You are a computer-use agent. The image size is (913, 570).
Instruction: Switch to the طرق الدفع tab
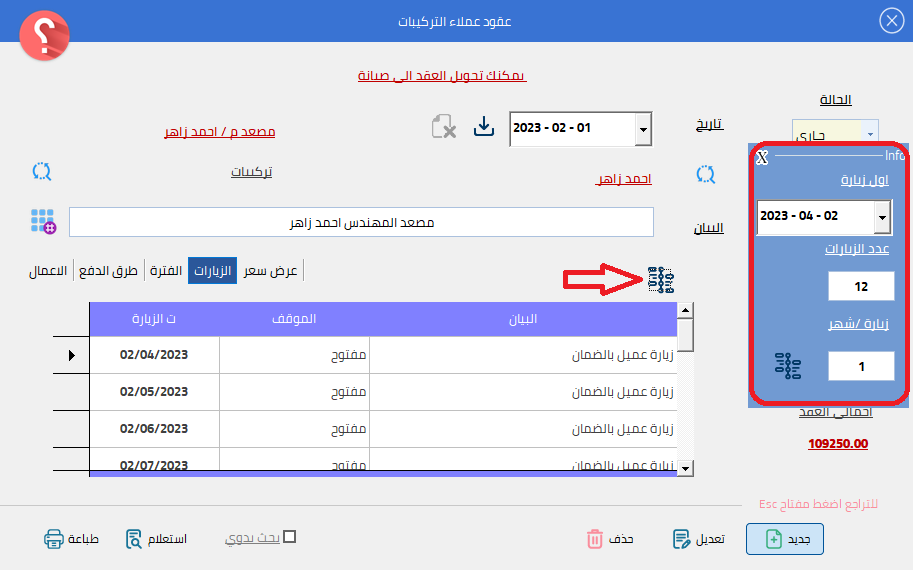pyautogui.click(x=109, y=271)
